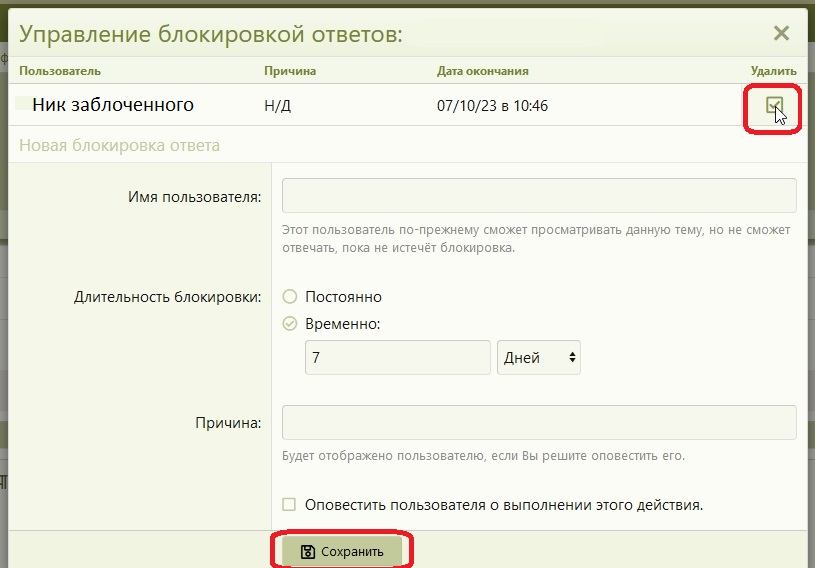Click the Причина text input field
The width and height of the screenshot is (815, 568).
pyautogui.click(x=539, y=422)
